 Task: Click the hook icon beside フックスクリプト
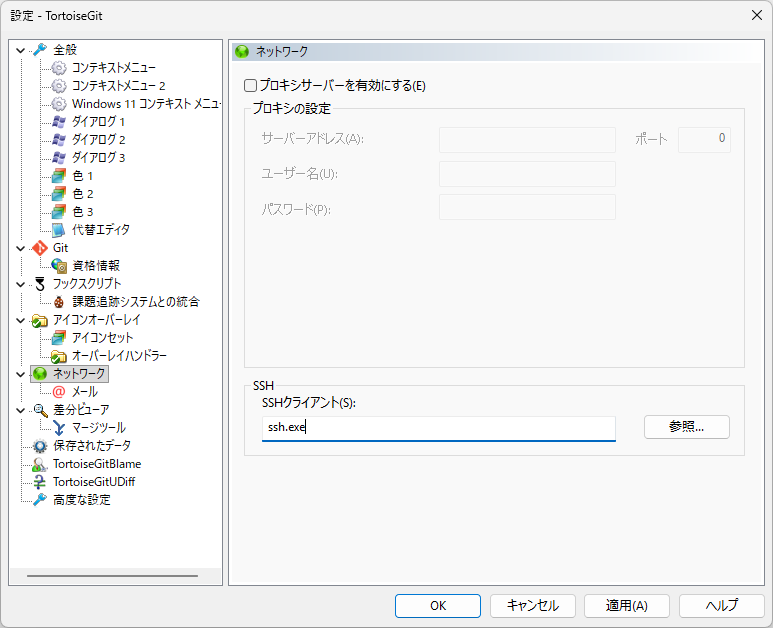pos(40,284)
